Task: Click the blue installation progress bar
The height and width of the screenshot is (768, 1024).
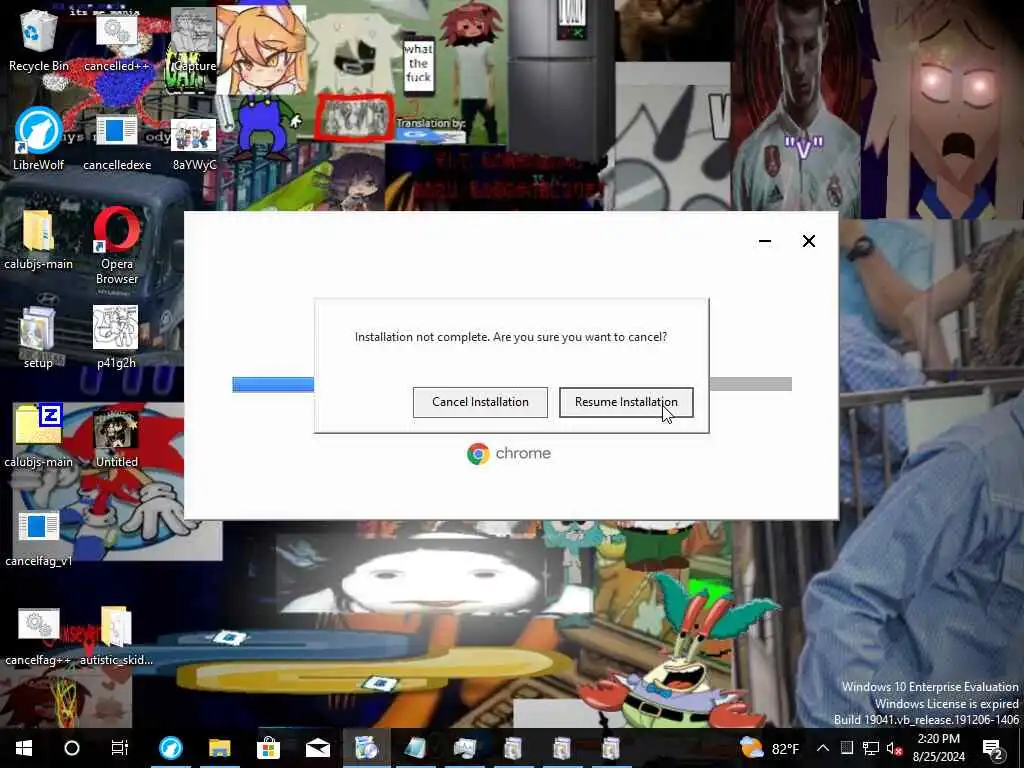Action: click(x=273, y=384)
